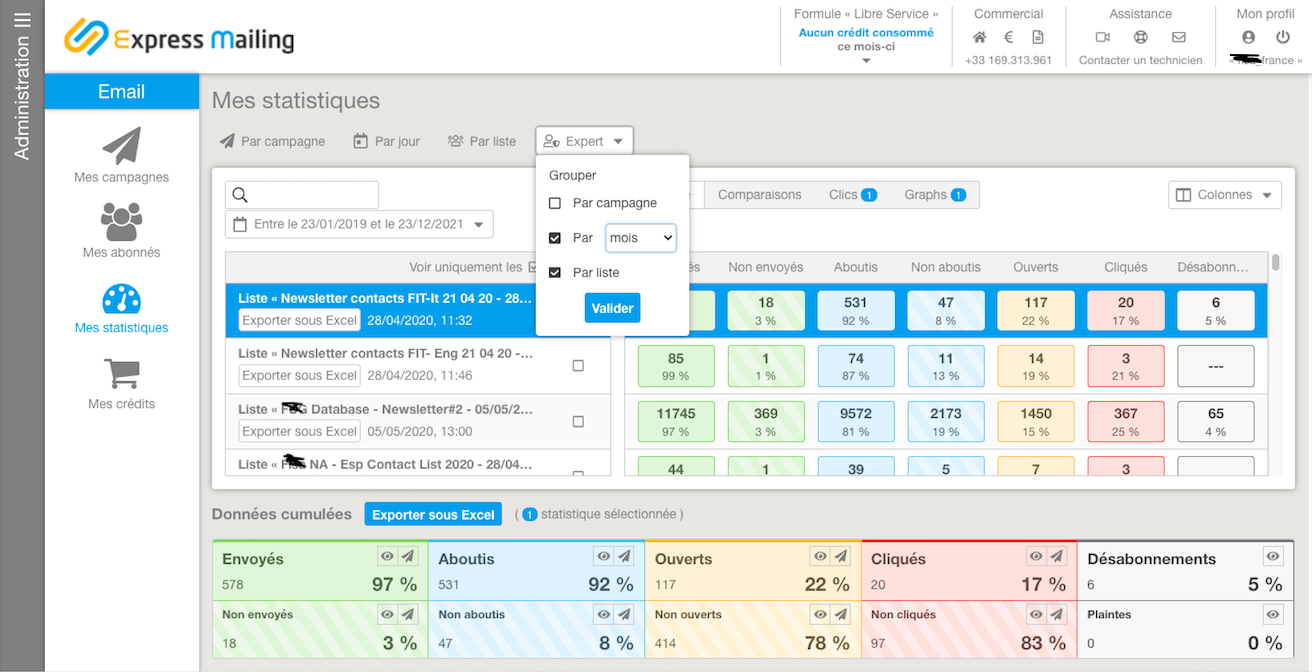1312x672 pixels.
Task: Click 11745 envoyés cell
Action: 676,422
